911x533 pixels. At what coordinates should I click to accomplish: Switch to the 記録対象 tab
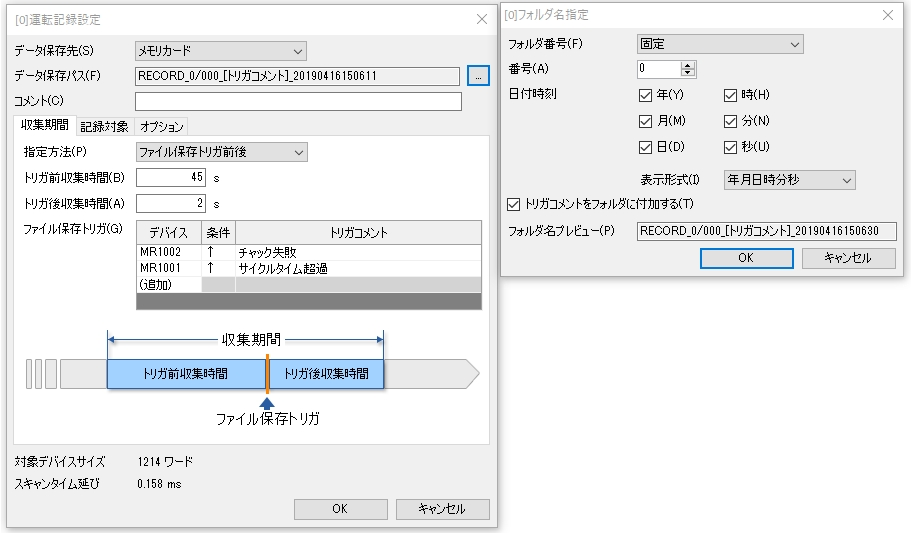(x=104, y=126)
